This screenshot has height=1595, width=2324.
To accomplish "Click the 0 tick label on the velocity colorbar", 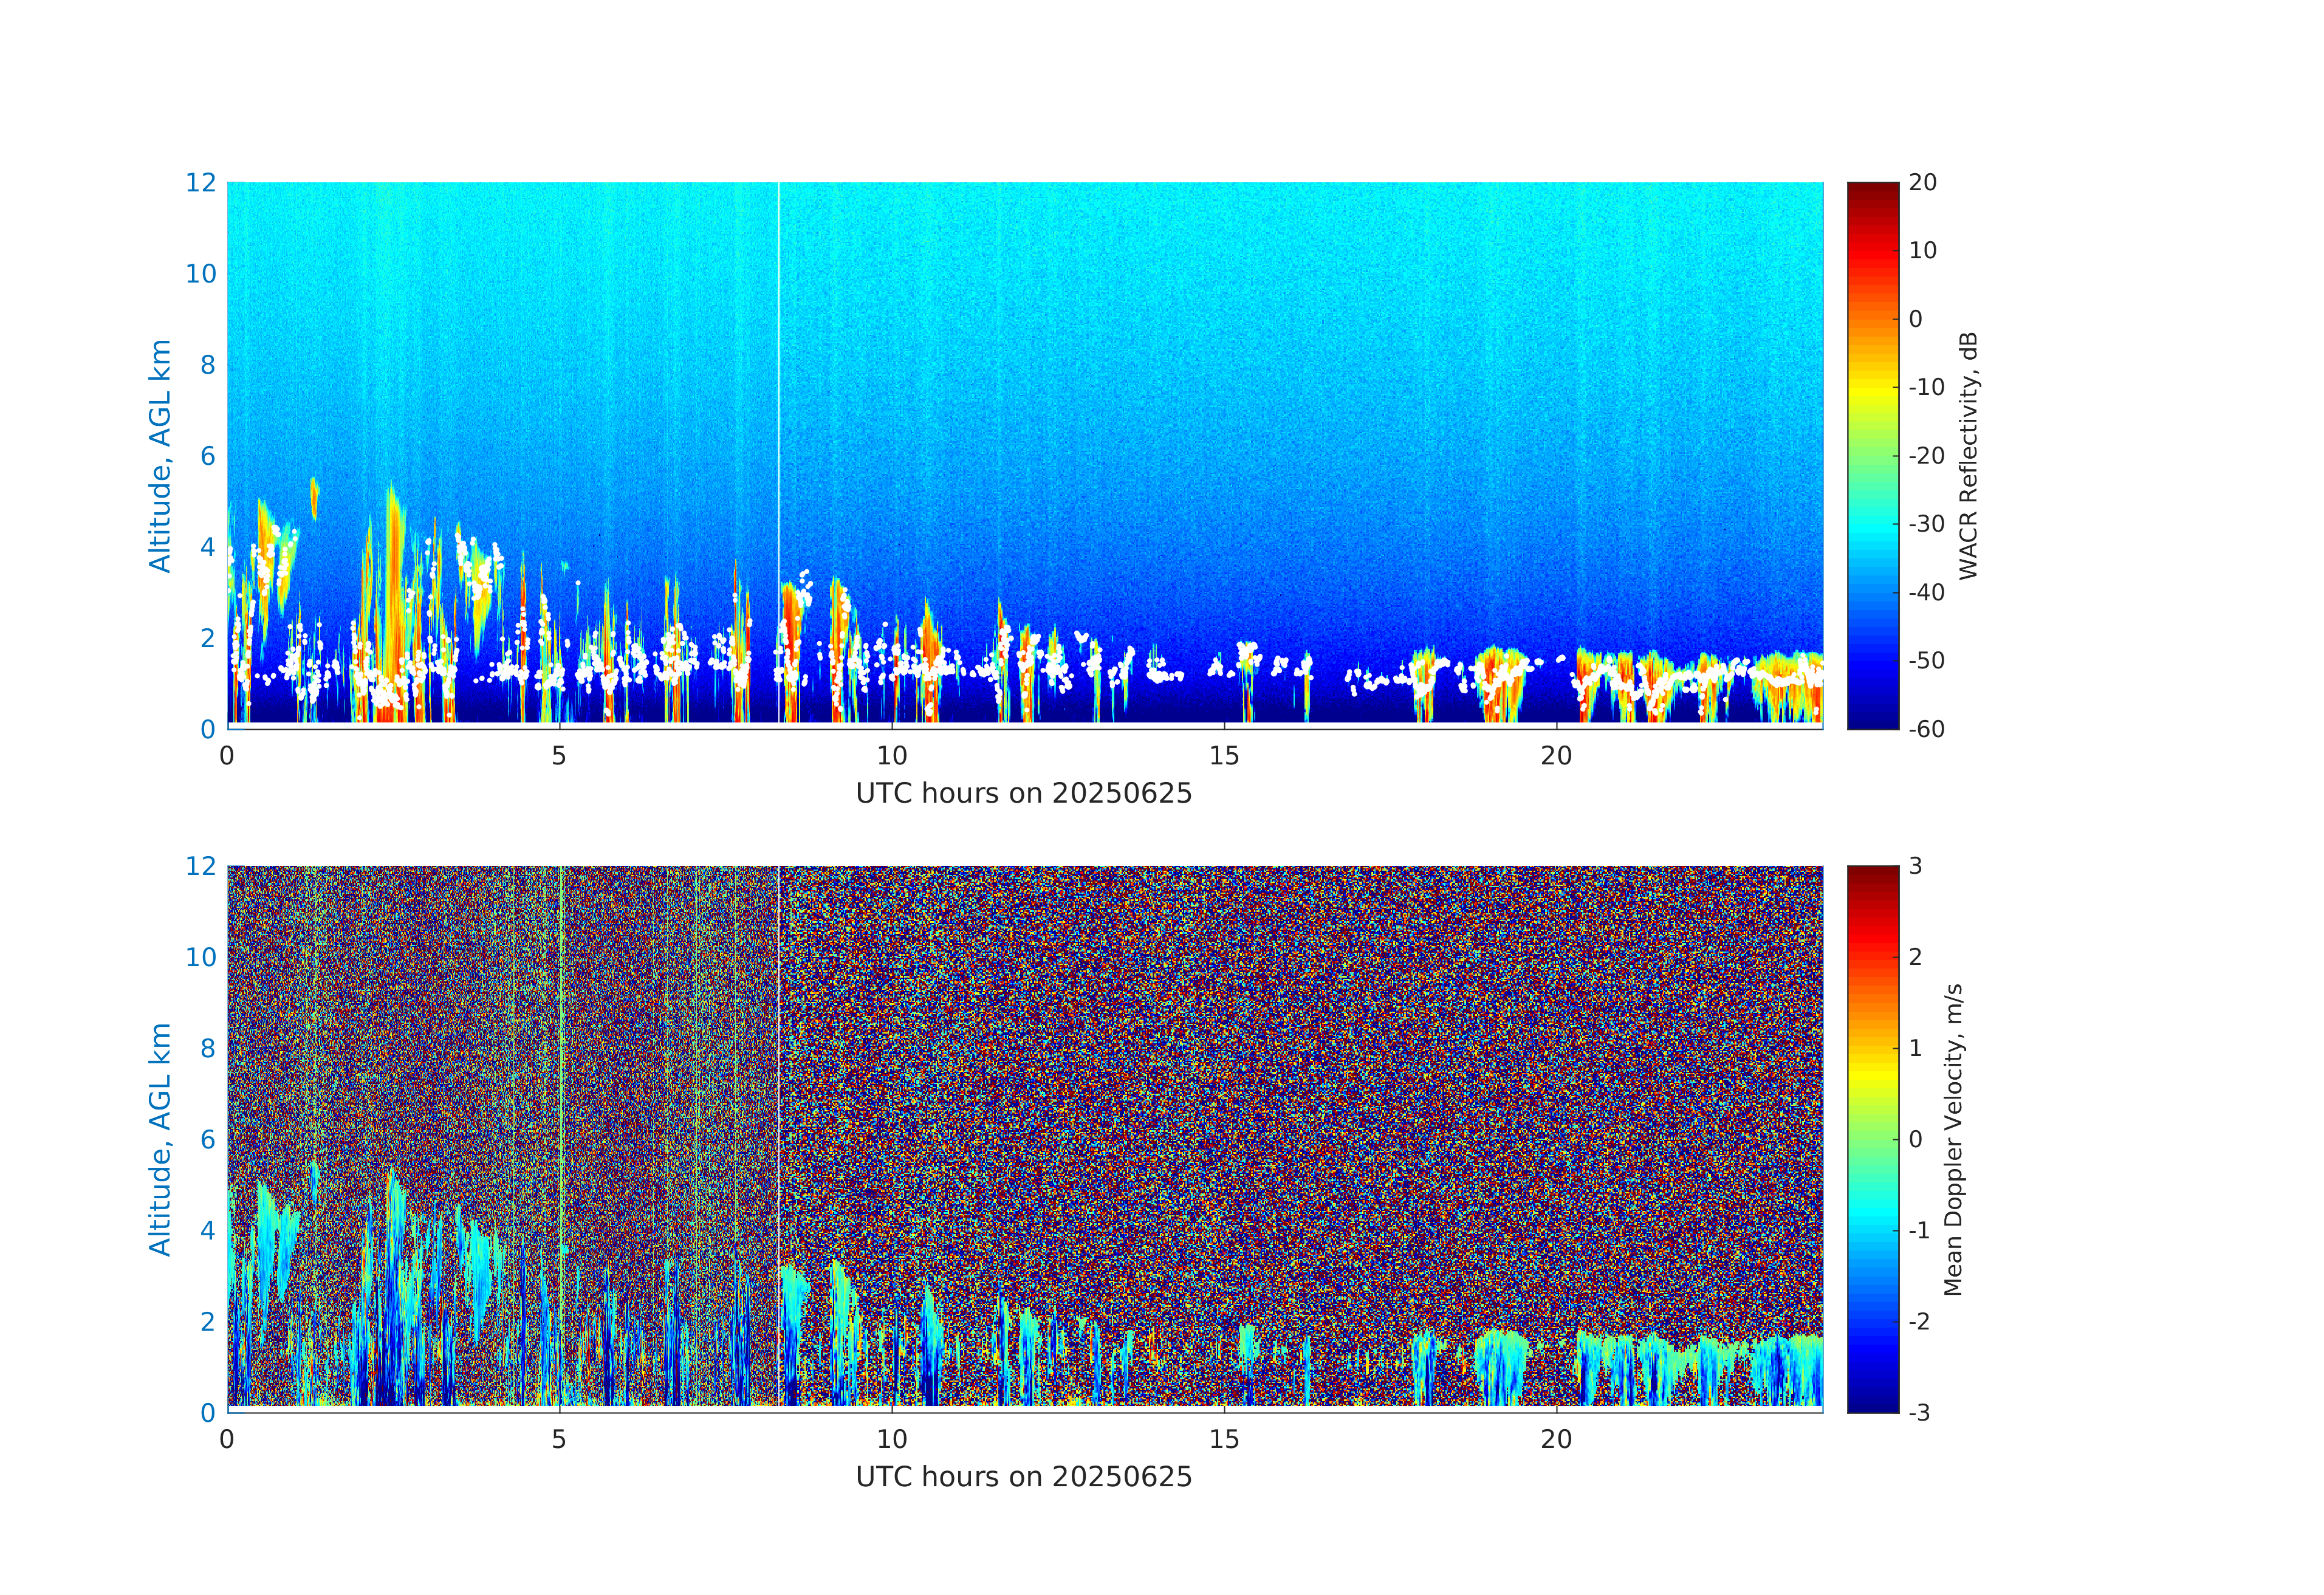I will (x=1915, y=1139).
